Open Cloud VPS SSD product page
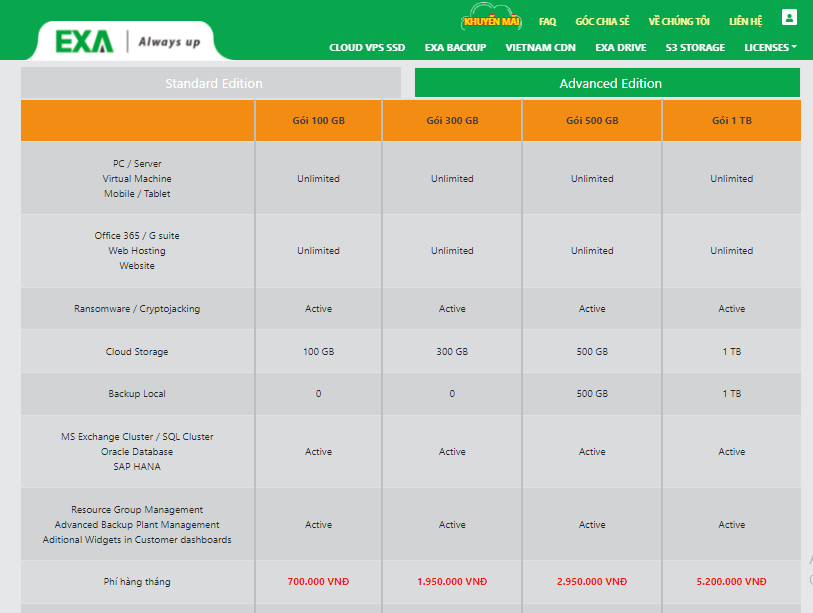 click(367, 47)
